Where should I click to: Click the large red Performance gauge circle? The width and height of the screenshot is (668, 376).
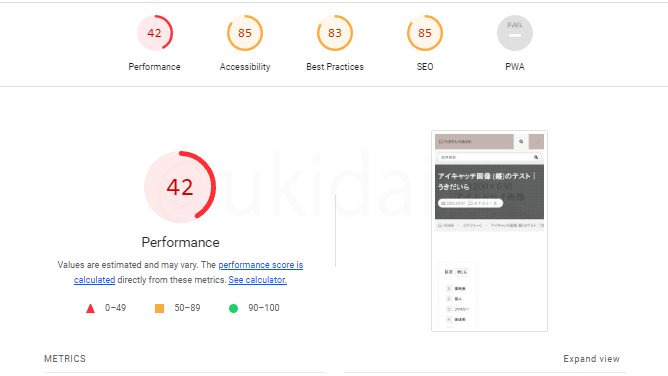[x=180, y=187]
